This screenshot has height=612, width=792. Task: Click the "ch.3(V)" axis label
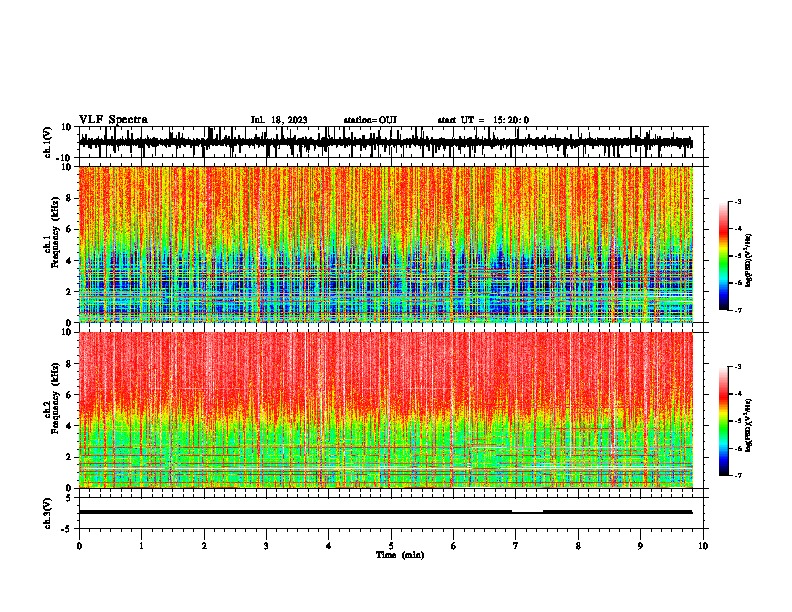48,513
